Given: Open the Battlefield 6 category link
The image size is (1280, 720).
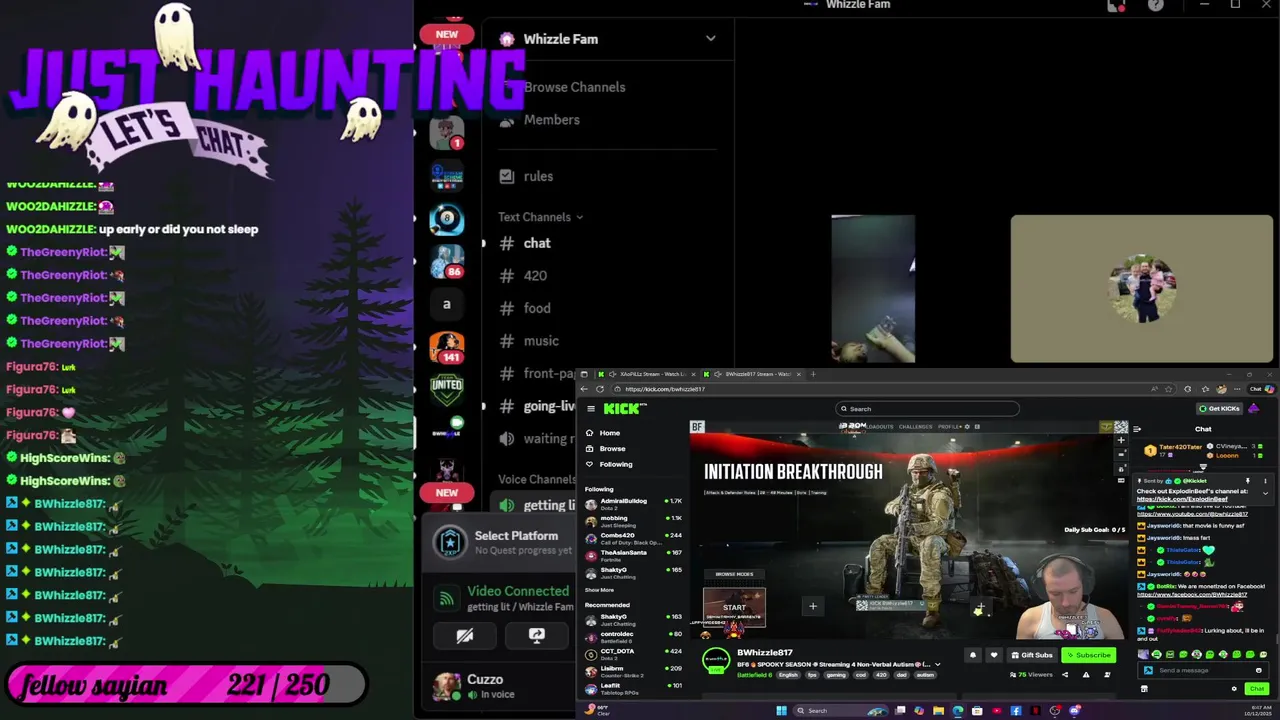Looking at the screenshot, I should [x=755, y=675].
